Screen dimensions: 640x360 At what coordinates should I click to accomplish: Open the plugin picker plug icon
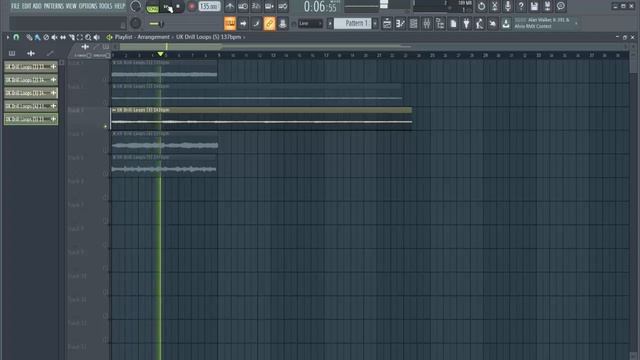(x=466, y=24)
